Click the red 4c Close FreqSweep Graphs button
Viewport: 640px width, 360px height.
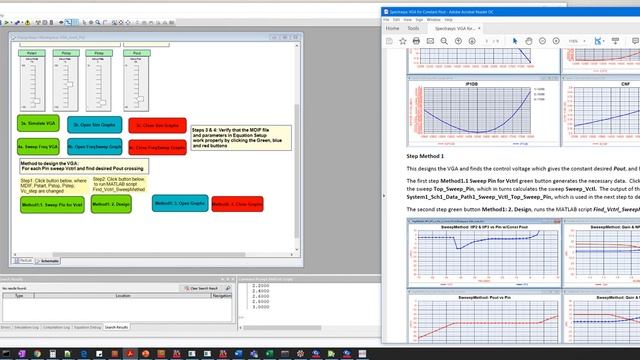(158, 147)
